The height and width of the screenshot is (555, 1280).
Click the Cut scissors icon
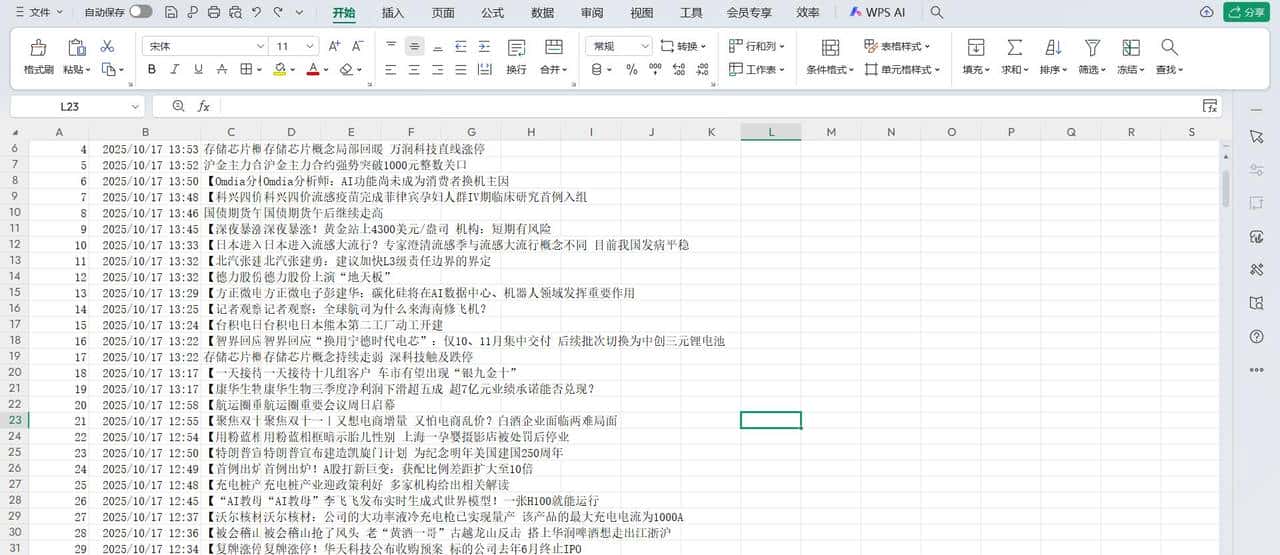coord(108,46)
